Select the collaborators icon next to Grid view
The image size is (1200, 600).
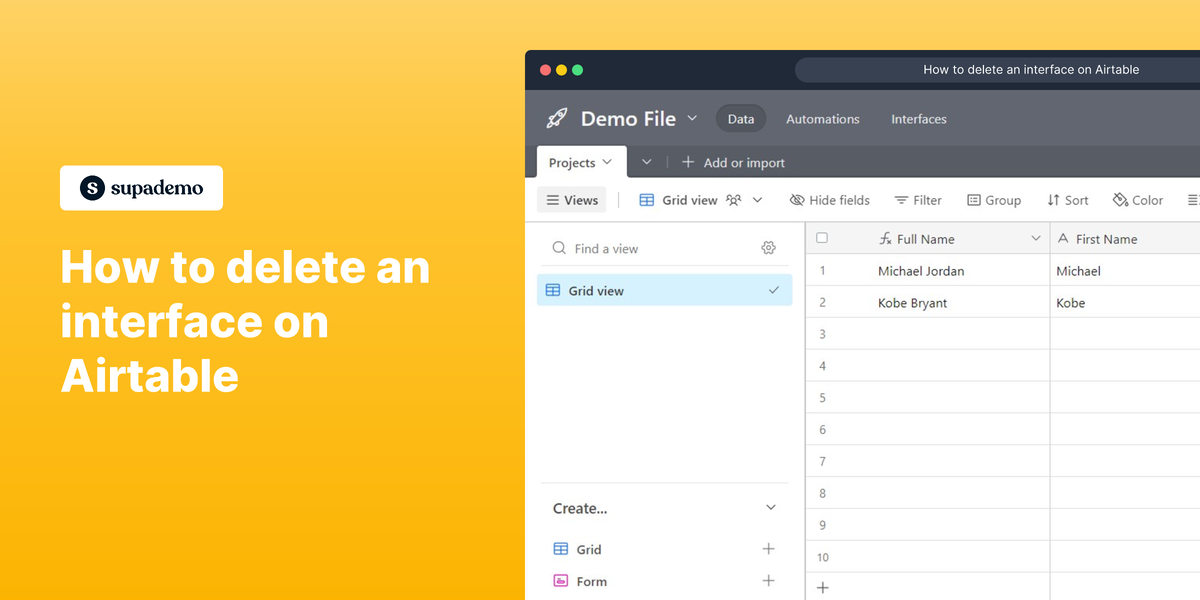click(731, 200)
